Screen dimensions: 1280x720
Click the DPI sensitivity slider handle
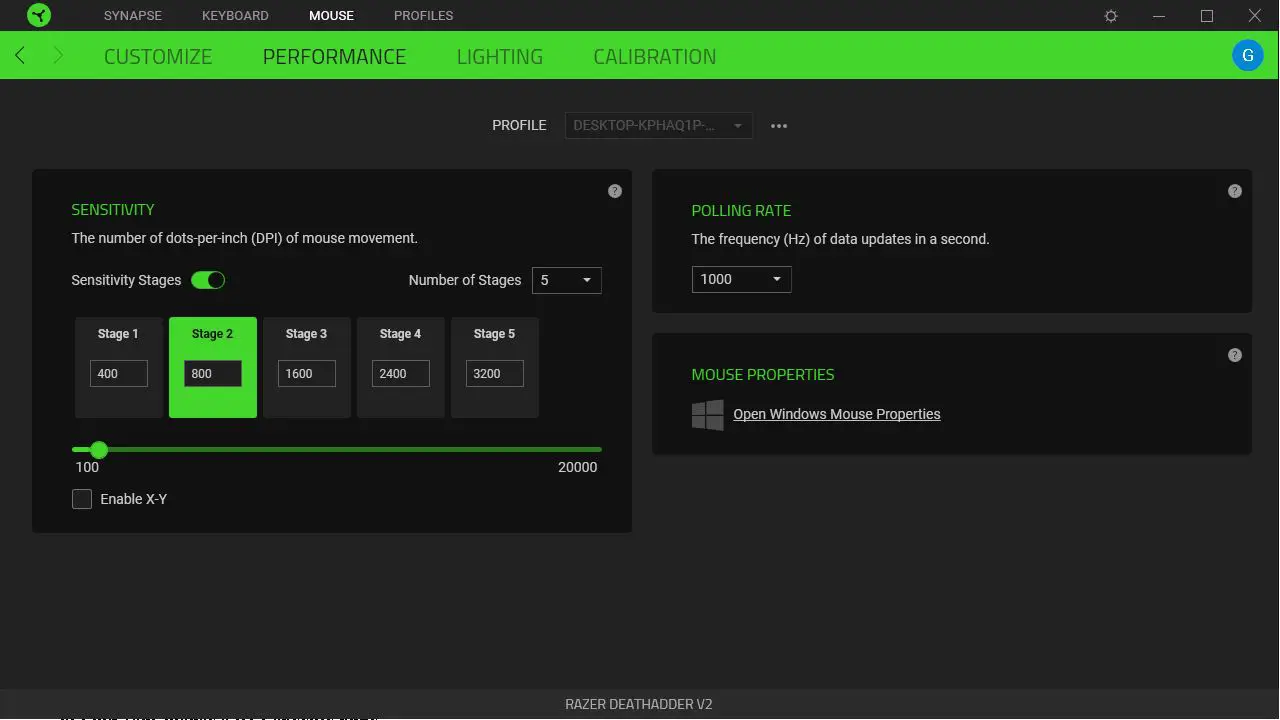[98, 450]
